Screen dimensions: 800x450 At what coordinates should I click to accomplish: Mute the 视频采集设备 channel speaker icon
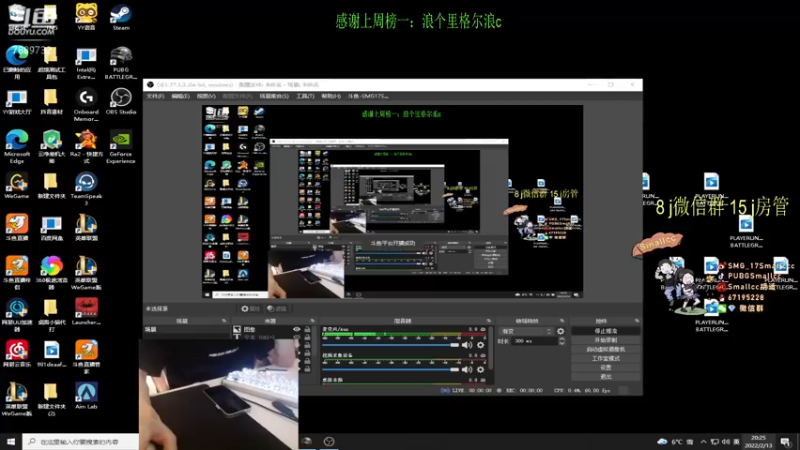click(x=467, y=369)
